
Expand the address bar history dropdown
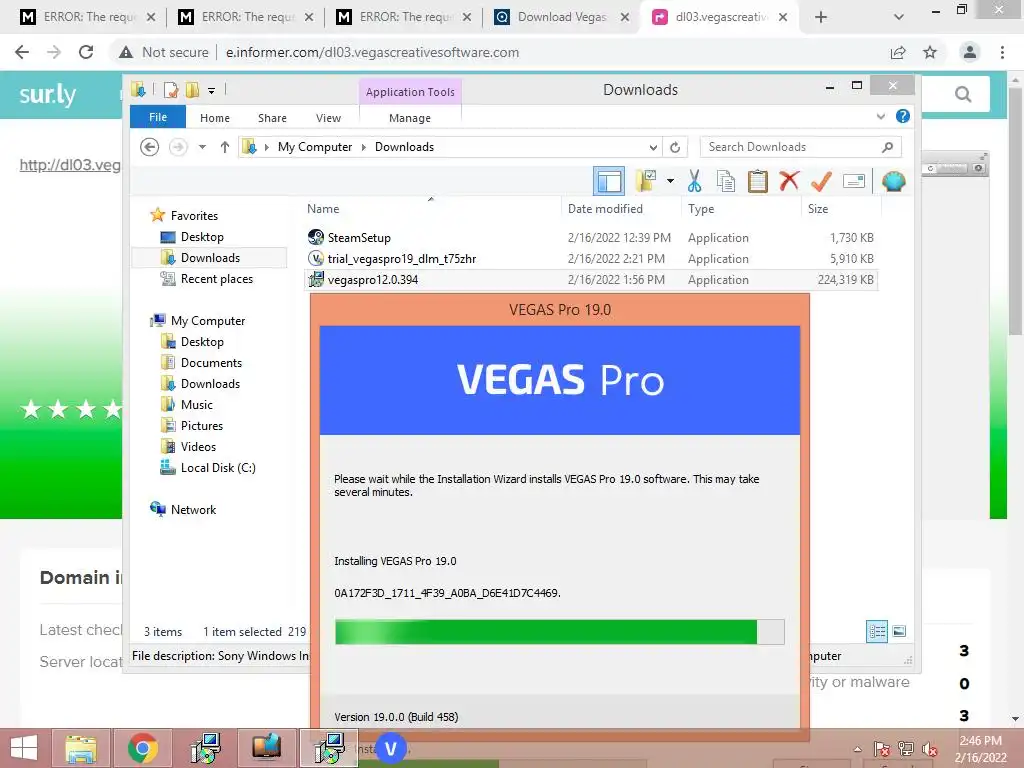[653, 147]
